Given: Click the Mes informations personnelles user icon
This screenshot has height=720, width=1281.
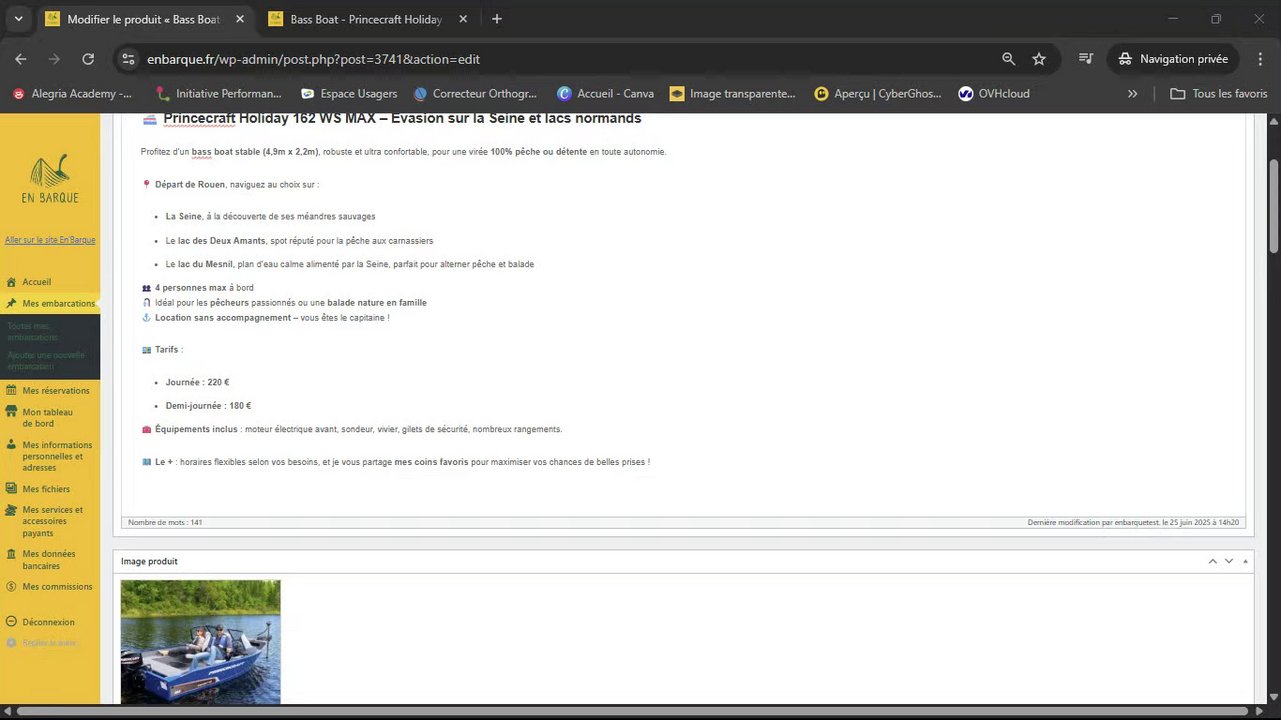Looking at the screenshot, I should pyautogui.click(x=12, y=445).
